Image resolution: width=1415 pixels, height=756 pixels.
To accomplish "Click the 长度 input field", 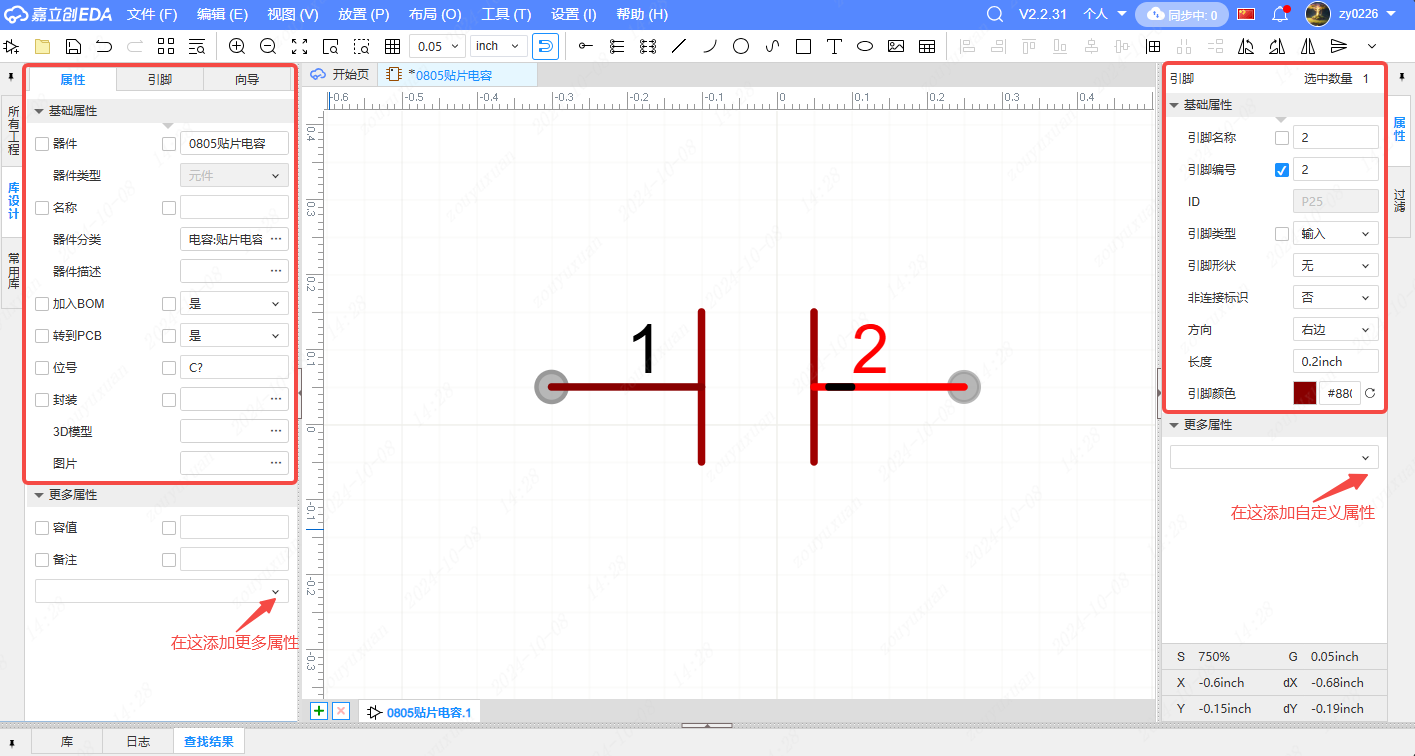I will tap(1335, 362).
